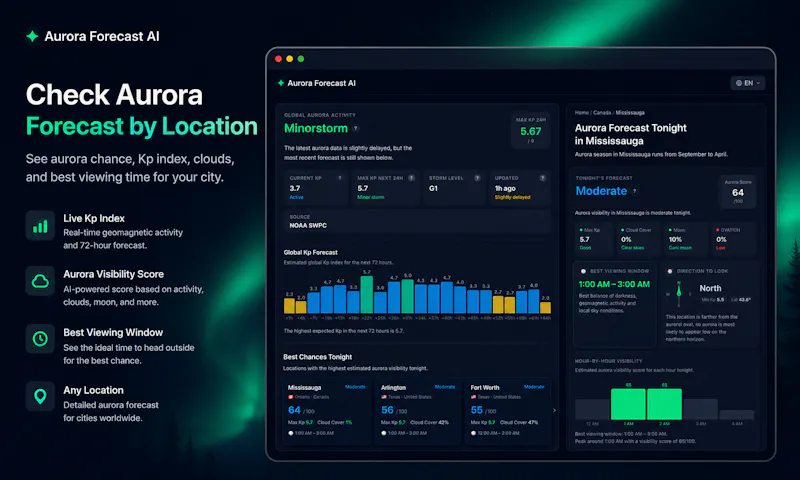
Task: Open the help icon on Max KP Next 24H card
Action: pyautogui.click(x=411, y=178)
